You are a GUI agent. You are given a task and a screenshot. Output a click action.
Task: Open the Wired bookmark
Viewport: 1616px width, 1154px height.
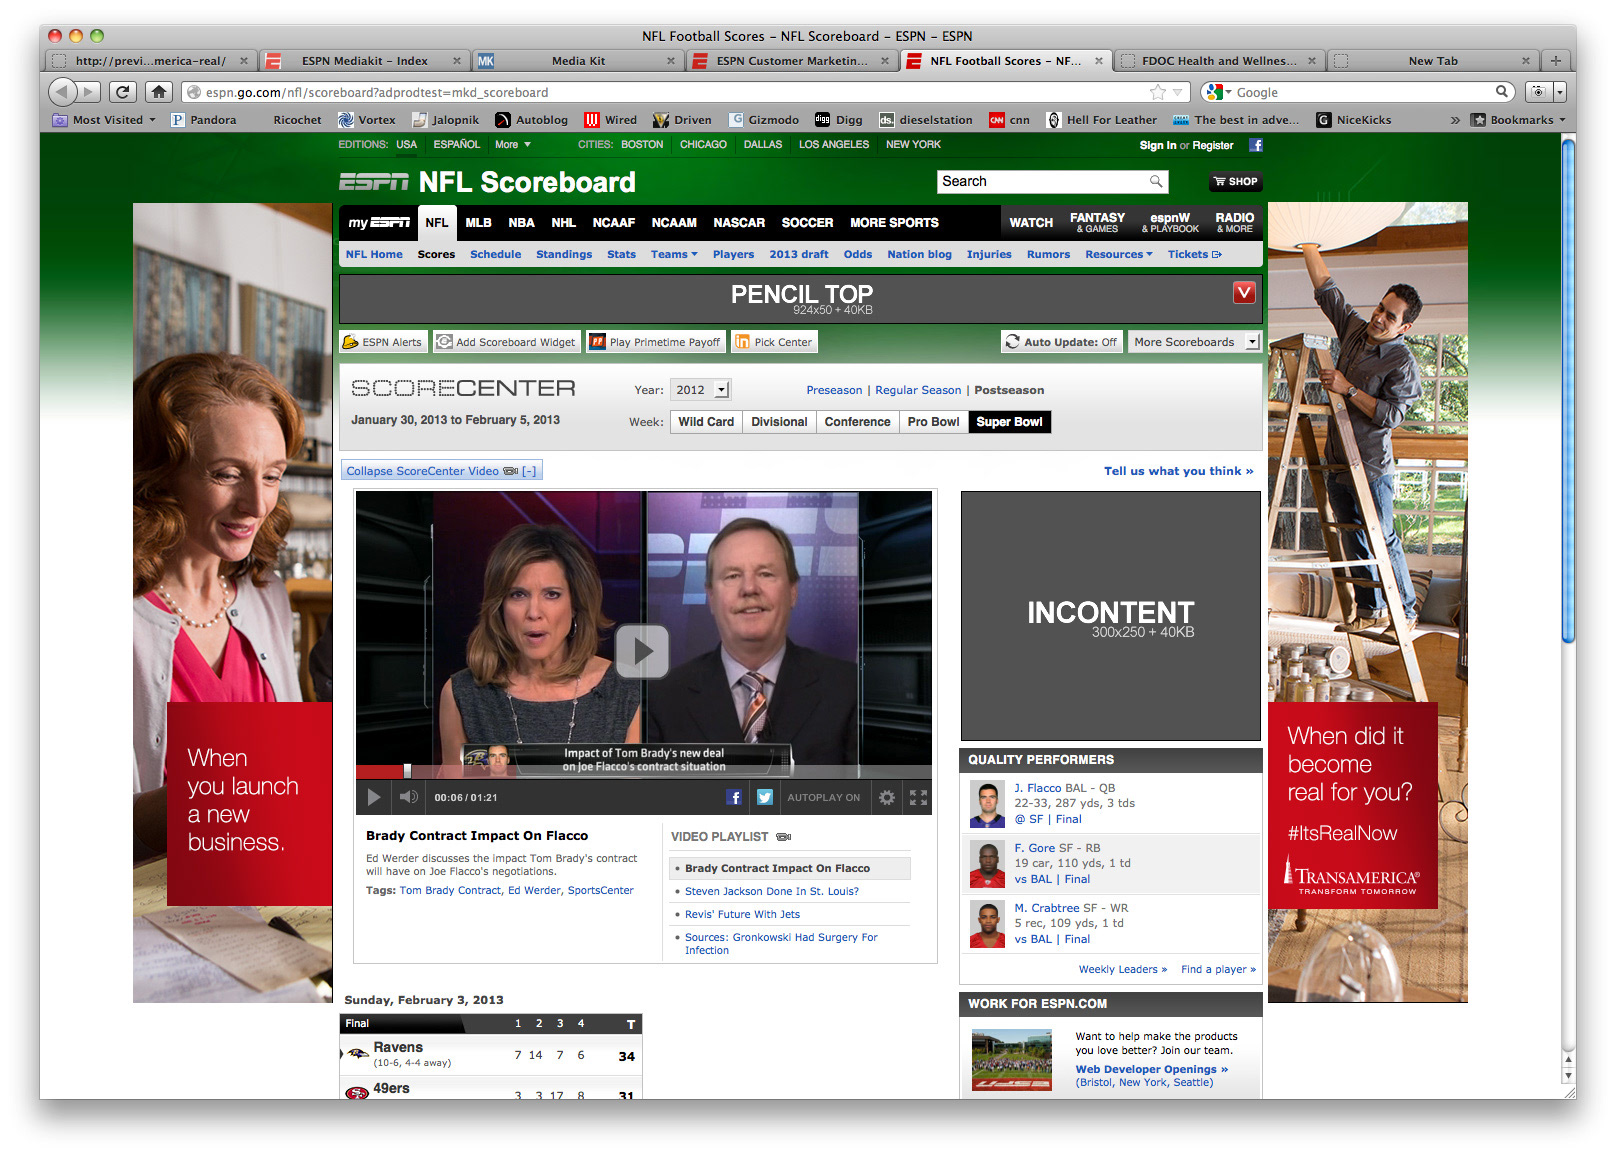point(611,120)
